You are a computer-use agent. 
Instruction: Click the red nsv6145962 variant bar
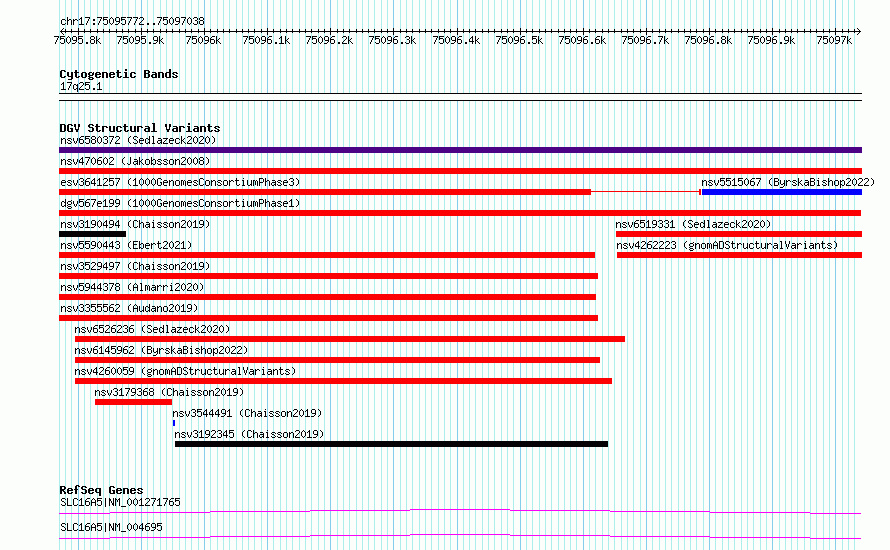[x=337, y=360]
